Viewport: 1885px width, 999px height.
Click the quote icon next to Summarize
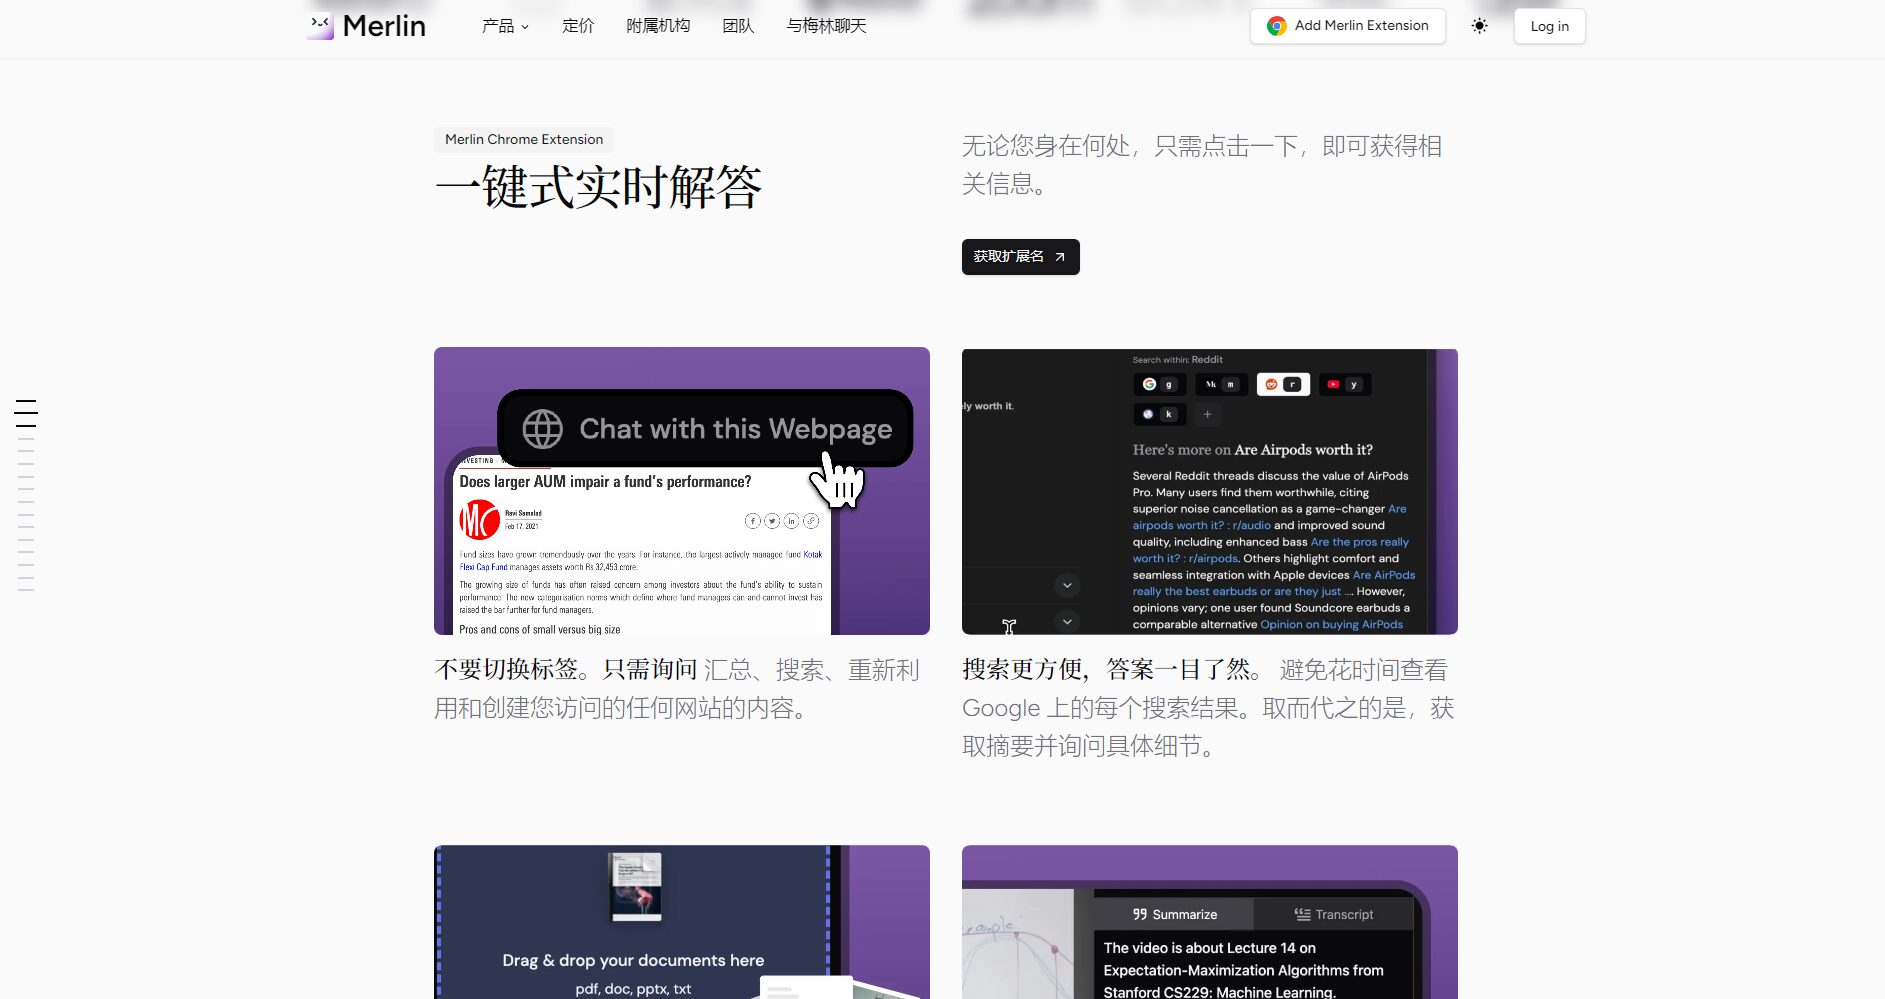pyautogui.click(x=1139, y=913)
